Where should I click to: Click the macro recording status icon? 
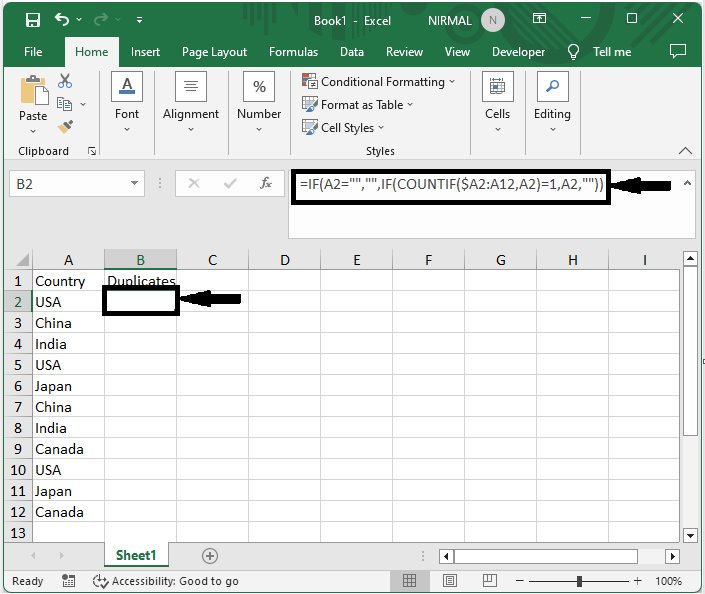(68, 581)
